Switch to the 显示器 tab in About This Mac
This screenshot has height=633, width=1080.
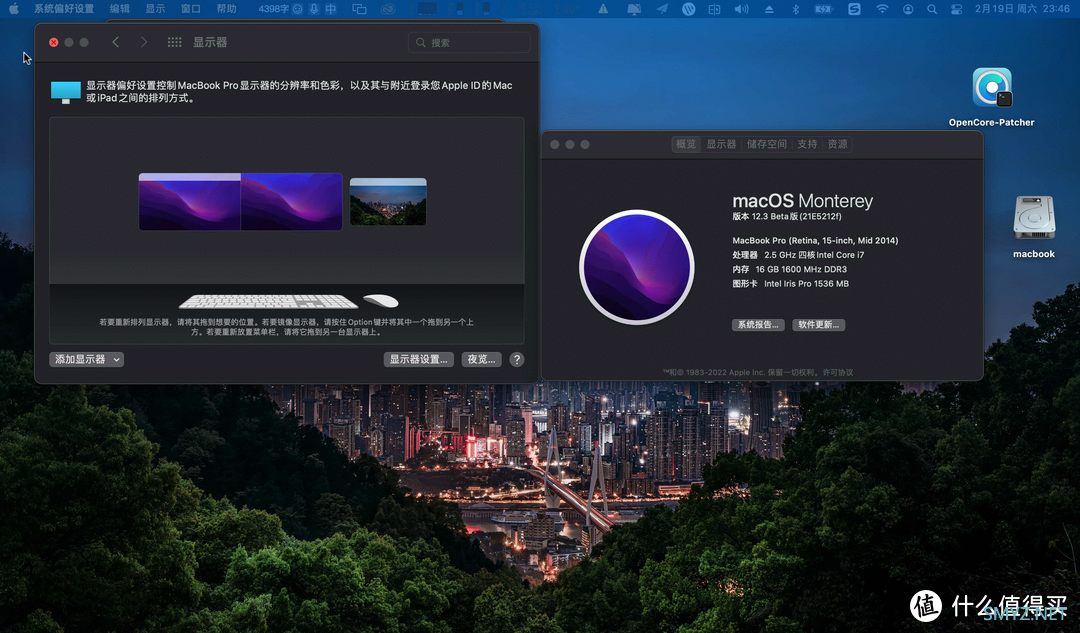721,144
